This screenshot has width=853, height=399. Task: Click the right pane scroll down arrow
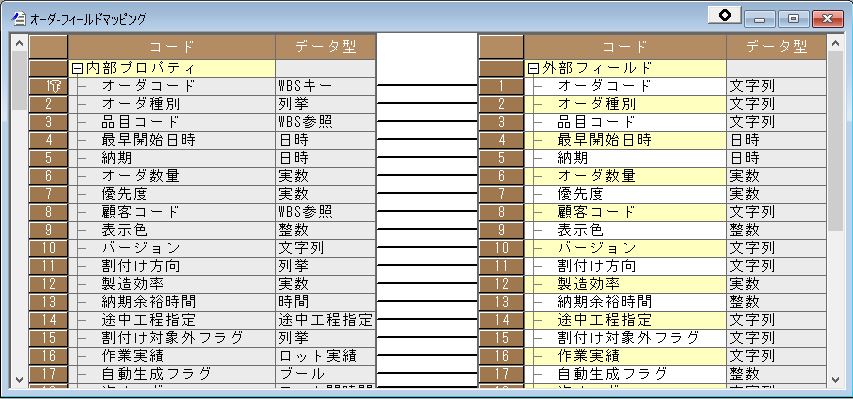point(836,379)
